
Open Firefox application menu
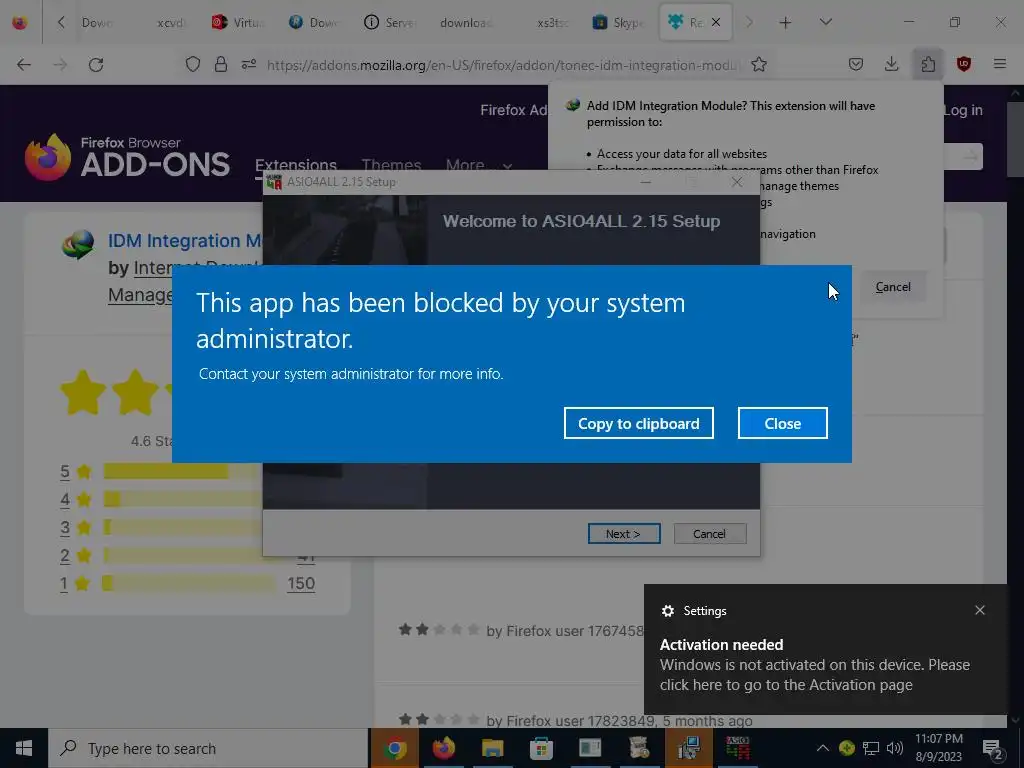[1000, 64]
